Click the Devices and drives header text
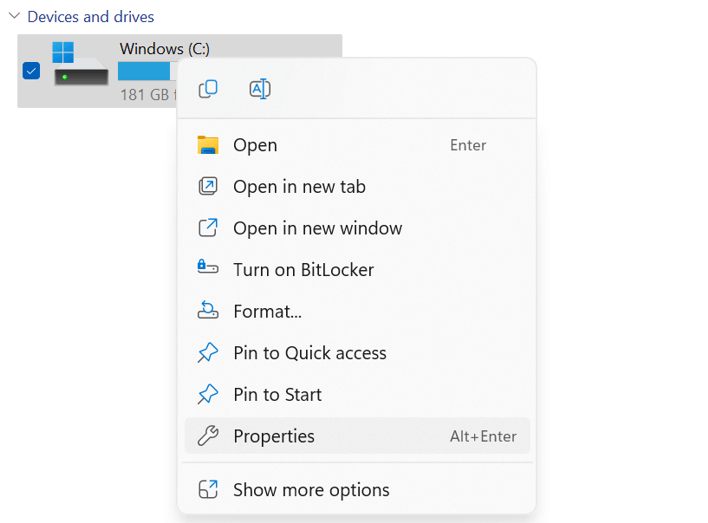The image size is (708, 523). click(x=91, y=17)
